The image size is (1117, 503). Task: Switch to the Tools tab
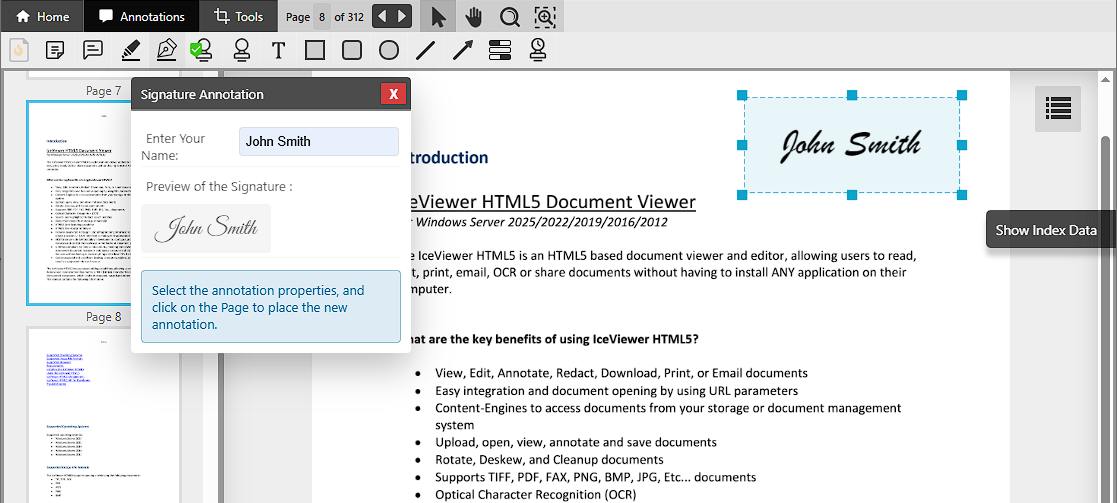[238, 16]
